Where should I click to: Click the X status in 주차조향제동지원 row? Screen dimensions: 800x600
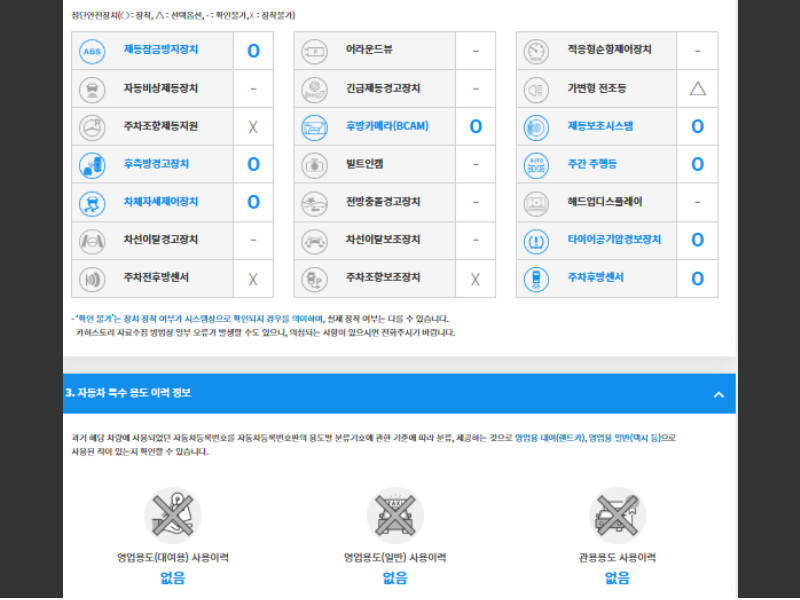tap(253, 127)
